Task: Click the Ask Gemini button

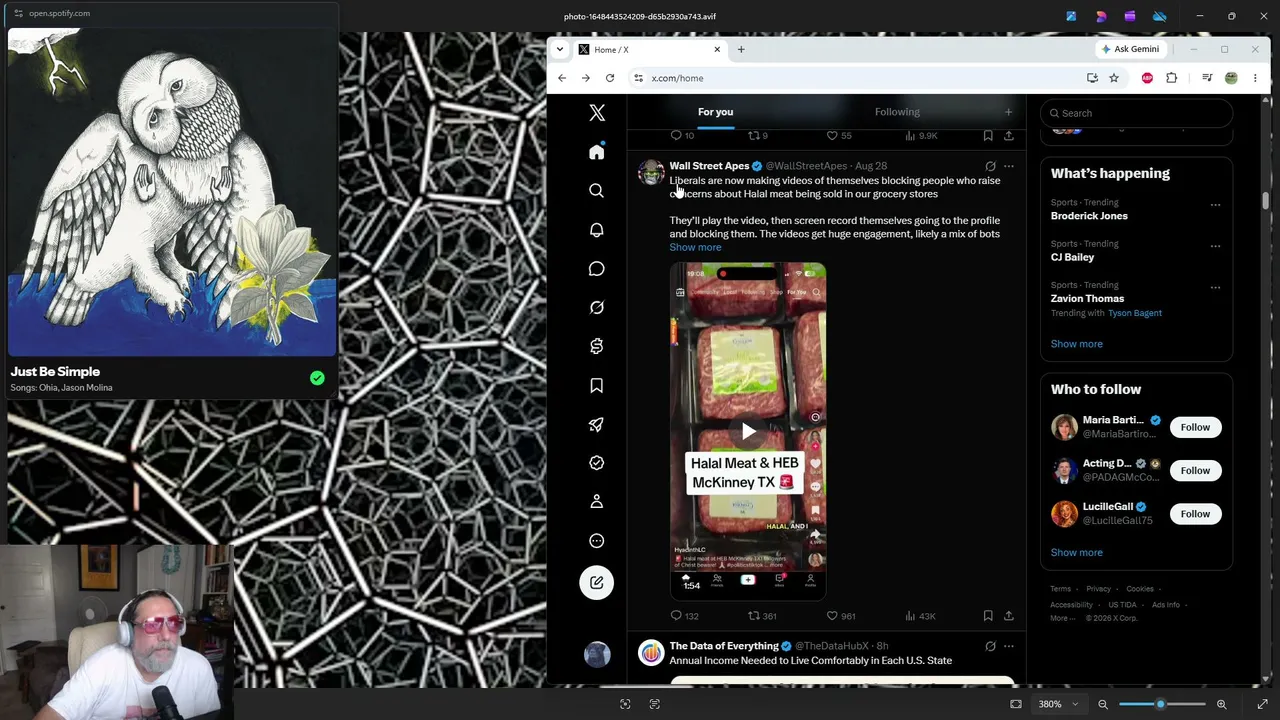Action: point(1130,49)
